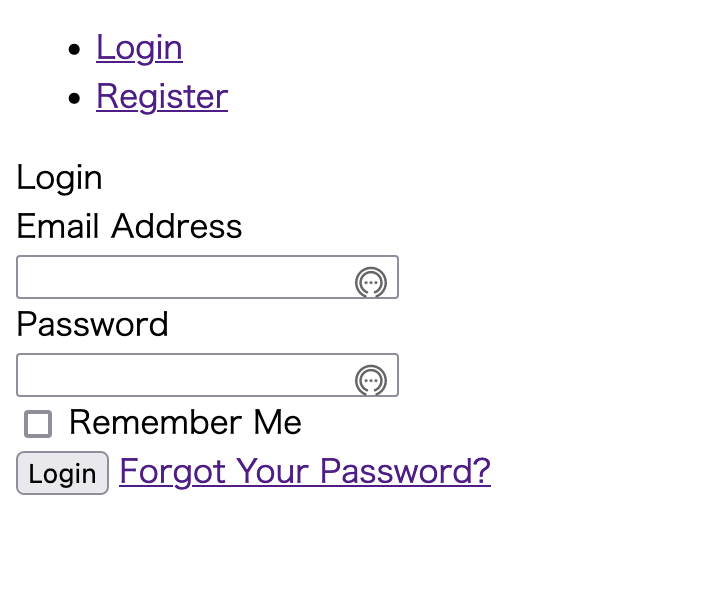Focus the Password input field
The height and width of the screenshot is (616, 721).
[207, 375]
